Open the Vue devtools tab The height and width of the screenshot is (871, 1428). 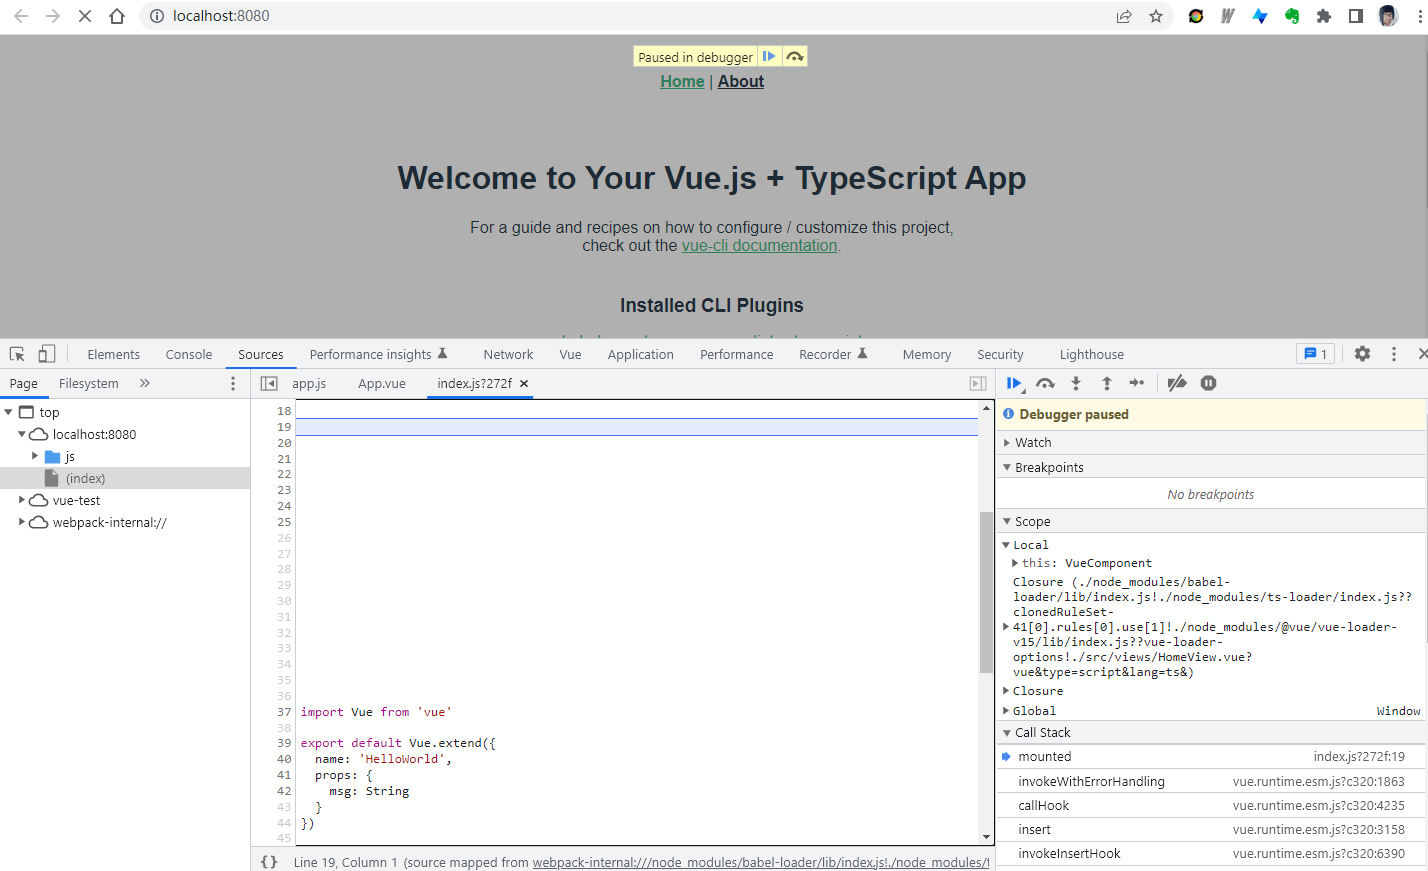[570, 354]
